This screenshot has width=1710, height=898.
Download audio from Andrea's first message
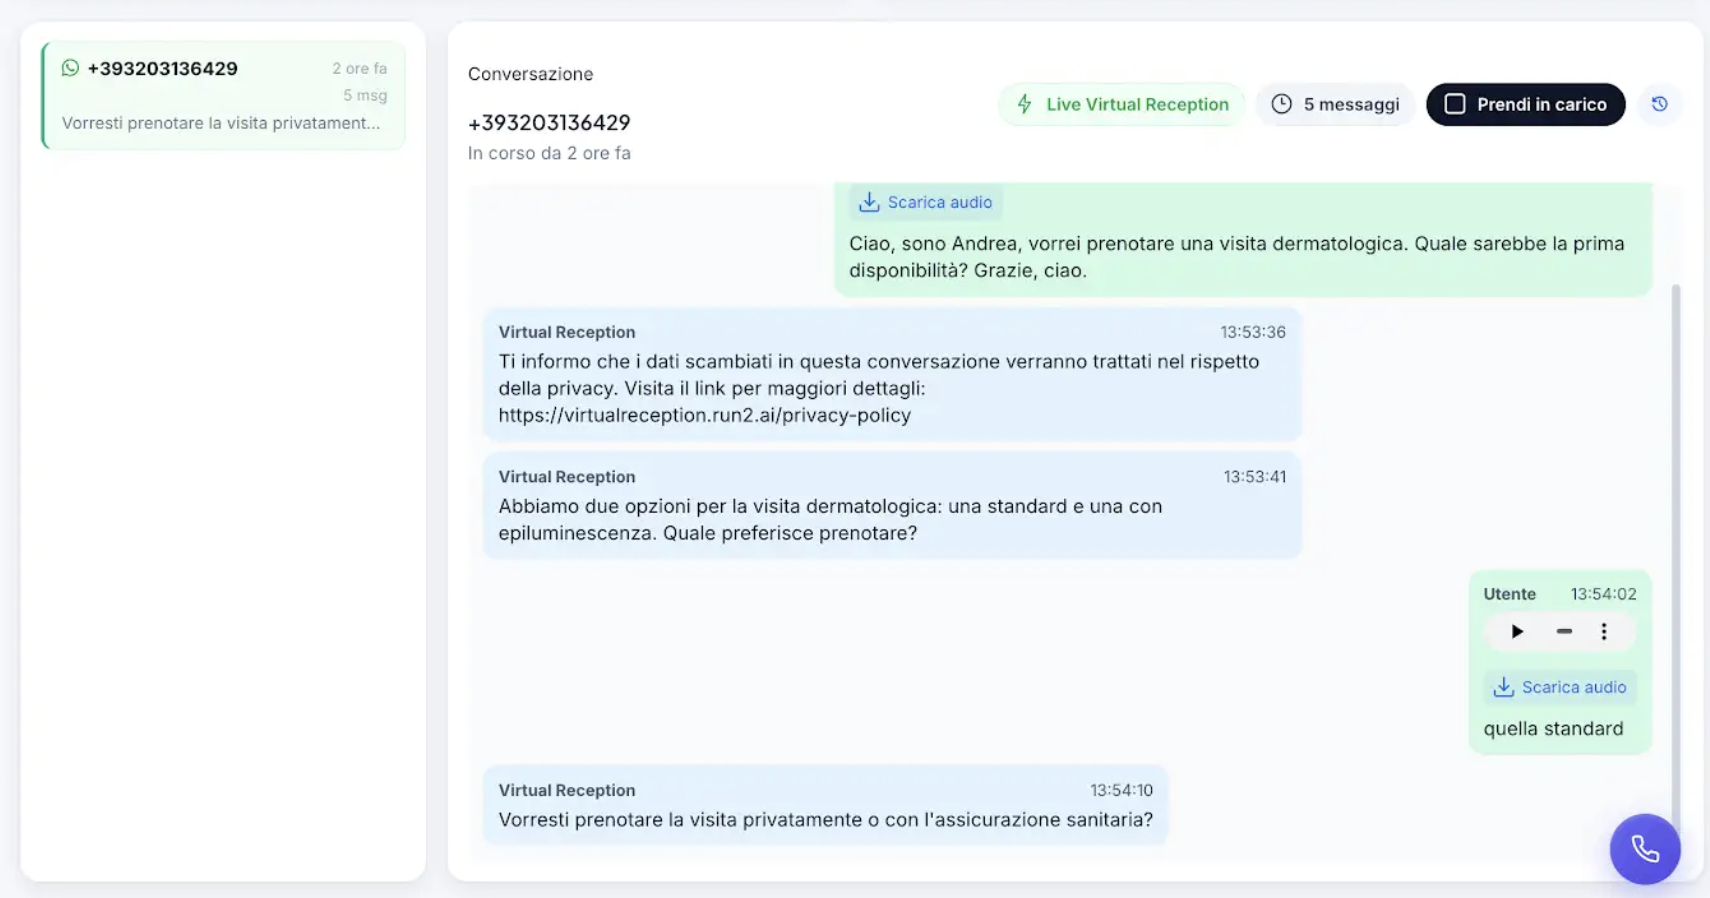tap(926, 202)
